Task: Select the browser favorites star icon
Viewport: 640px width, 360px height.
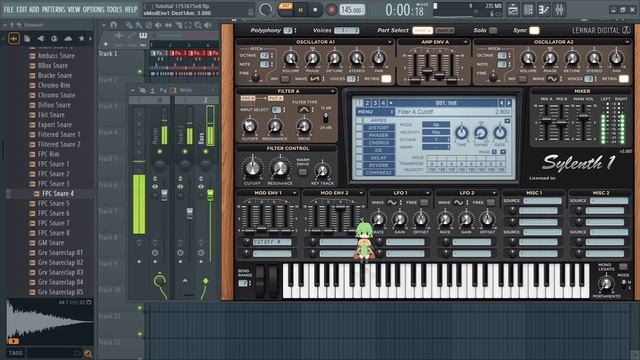Action: 81,38
